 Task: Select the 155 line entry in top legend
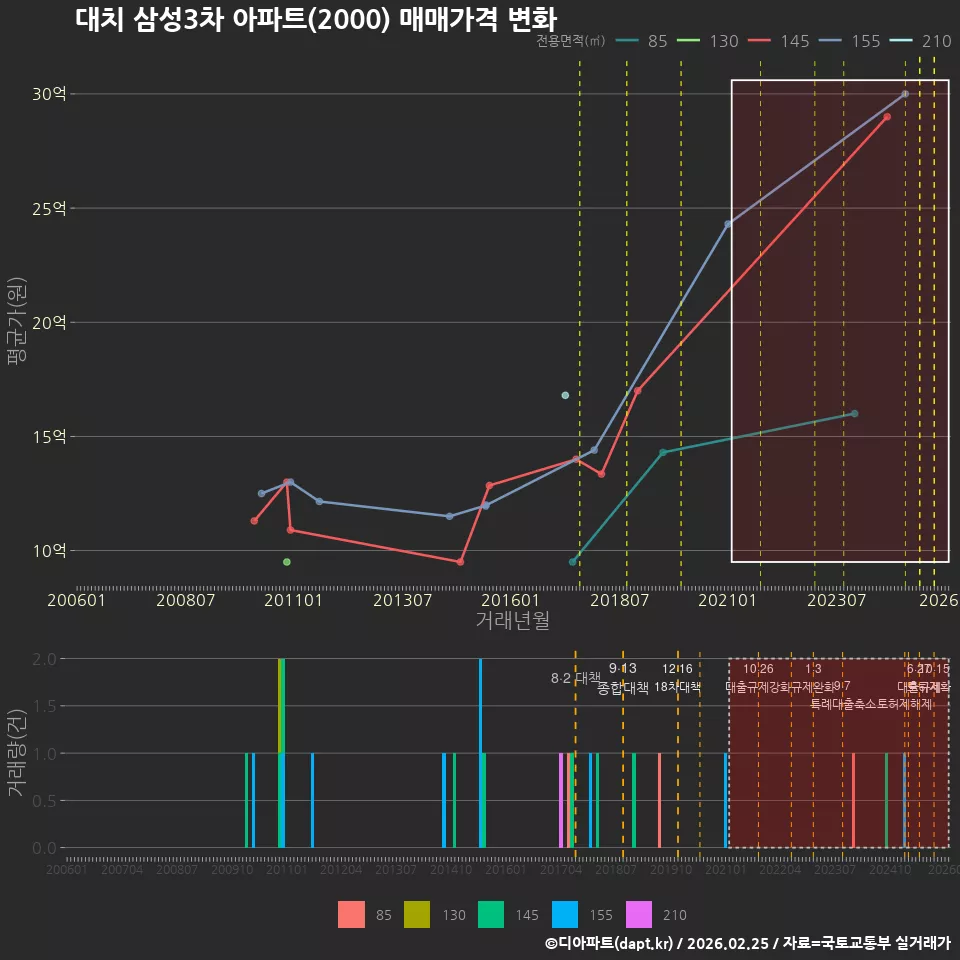pos(850,41)
